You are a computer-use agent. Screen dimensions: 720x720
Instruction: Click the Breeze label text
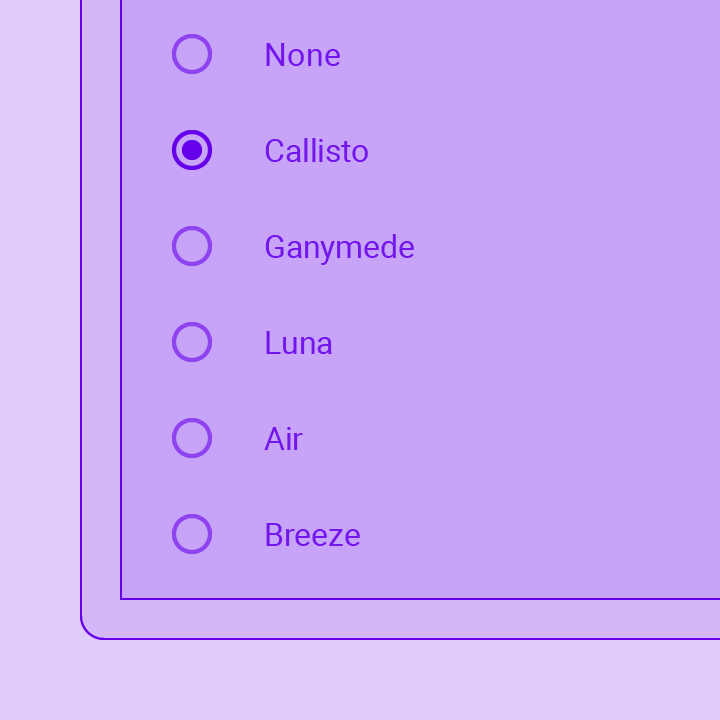313,535
